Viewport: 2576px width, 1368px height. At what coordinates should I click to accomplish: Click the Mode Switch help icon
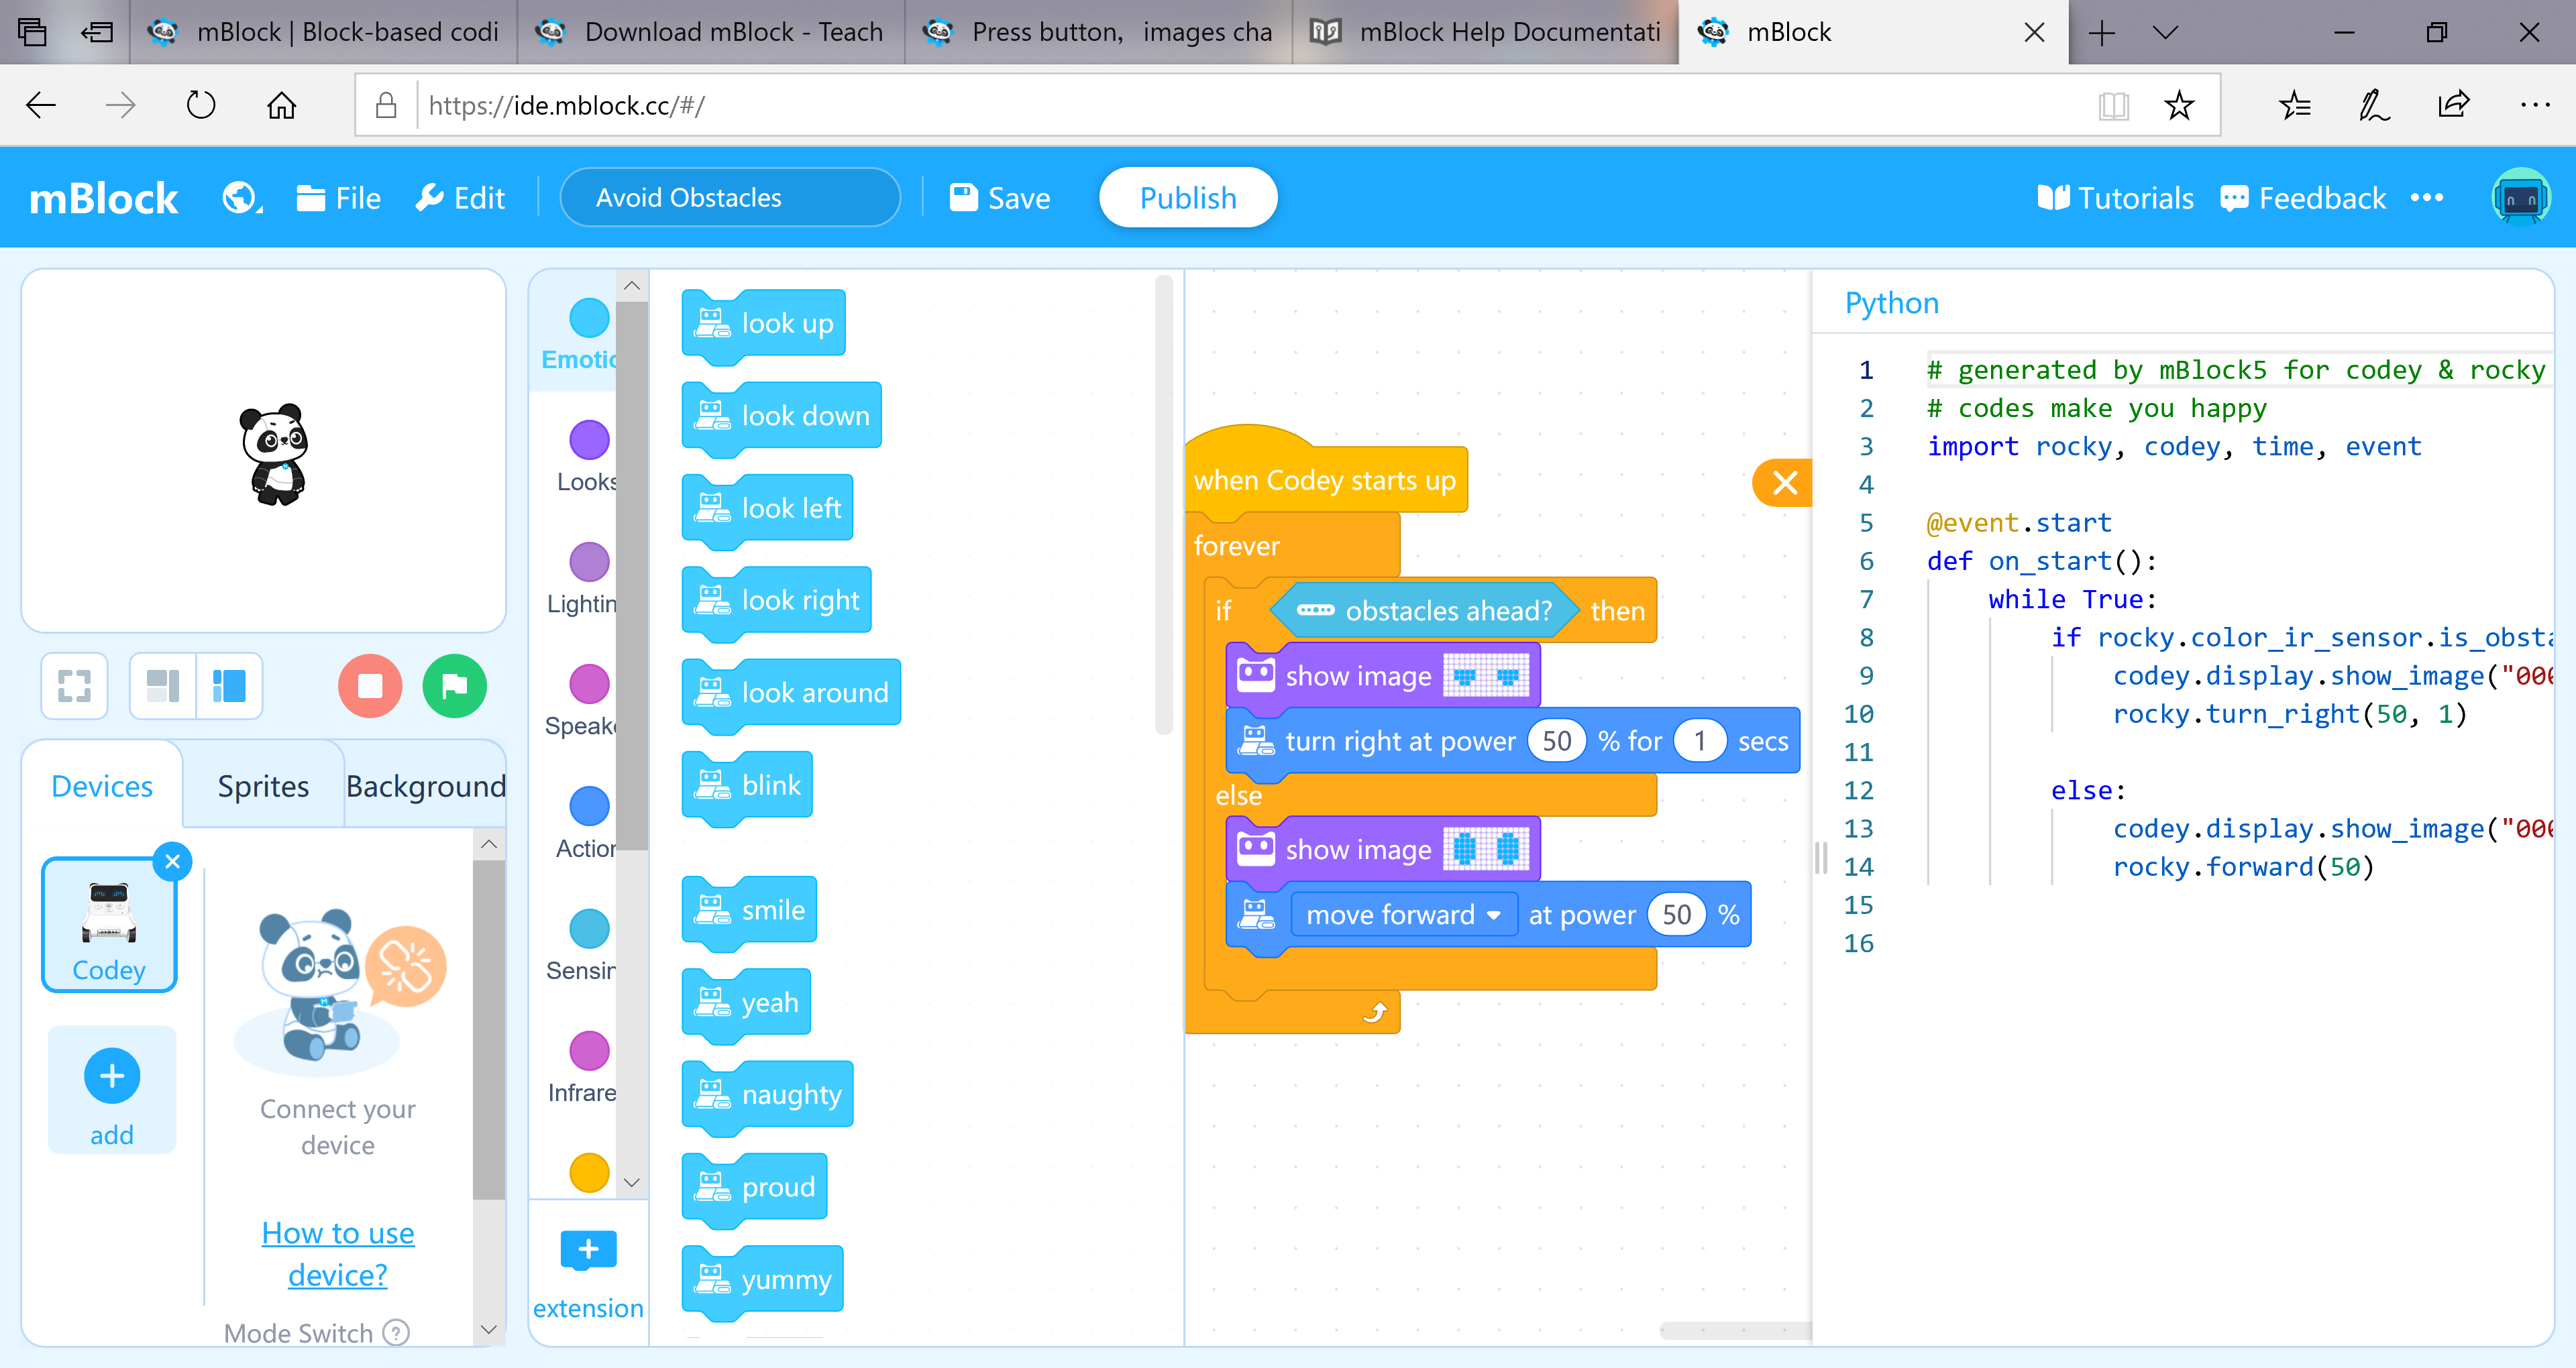[x=397, y=1332]
